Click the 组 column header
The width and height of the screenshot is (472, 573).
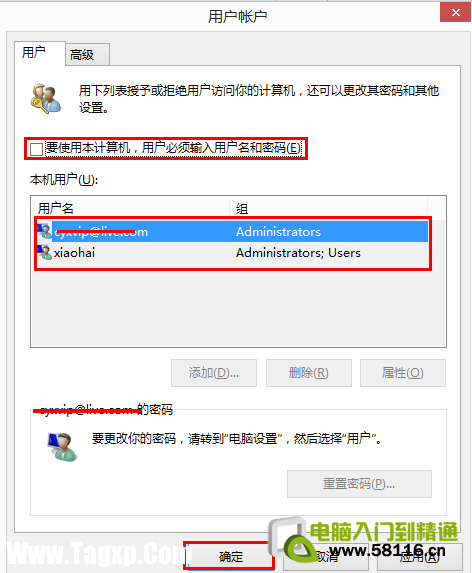[328, 208]
